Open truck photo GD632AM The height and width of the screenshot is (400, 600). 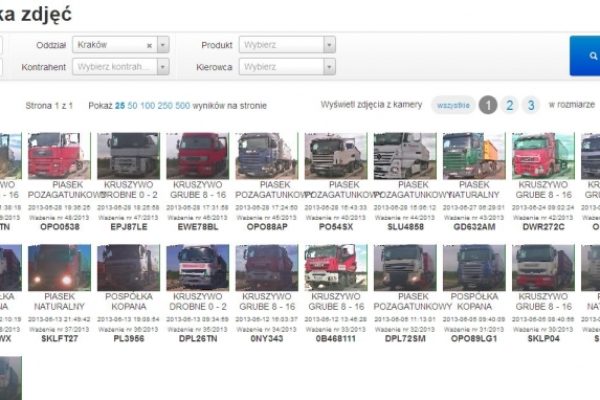coord(474,156)
